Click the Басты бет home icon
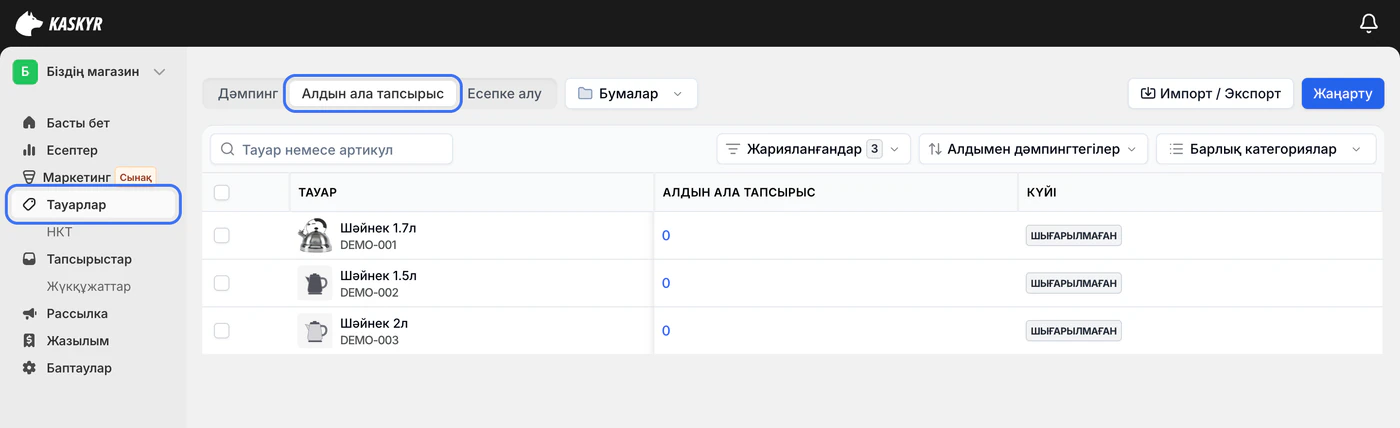 point(29,123)
